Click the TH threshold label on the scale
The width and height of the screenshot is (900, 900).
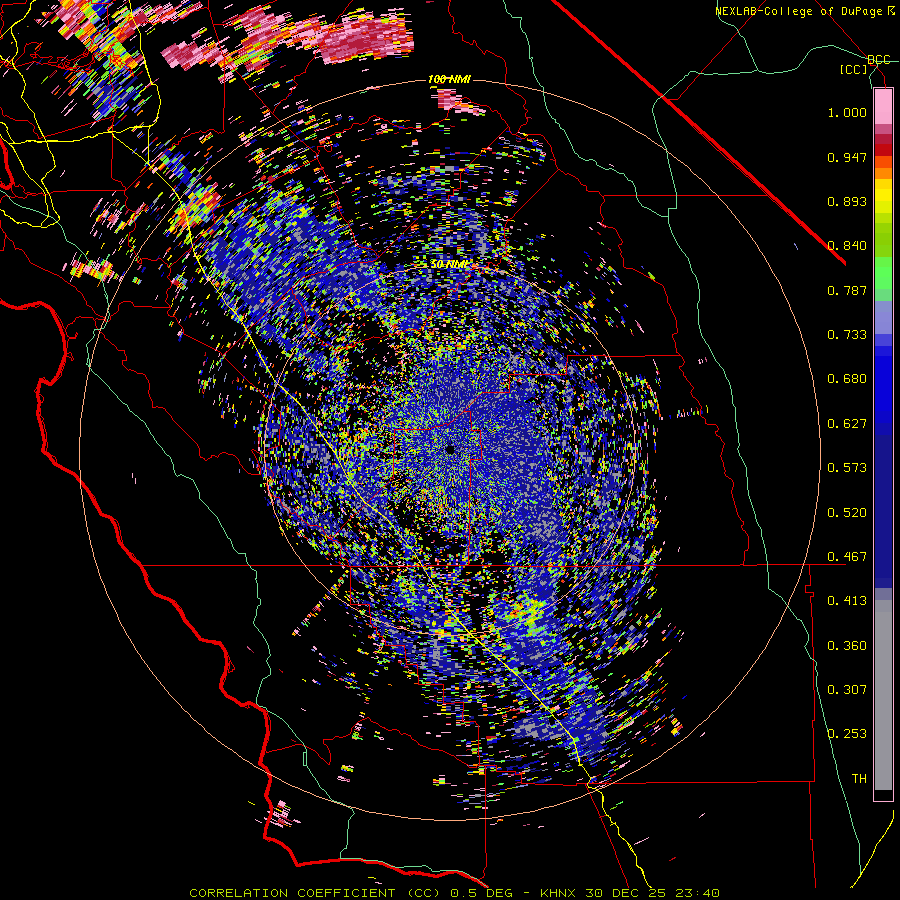click(859, 779)
